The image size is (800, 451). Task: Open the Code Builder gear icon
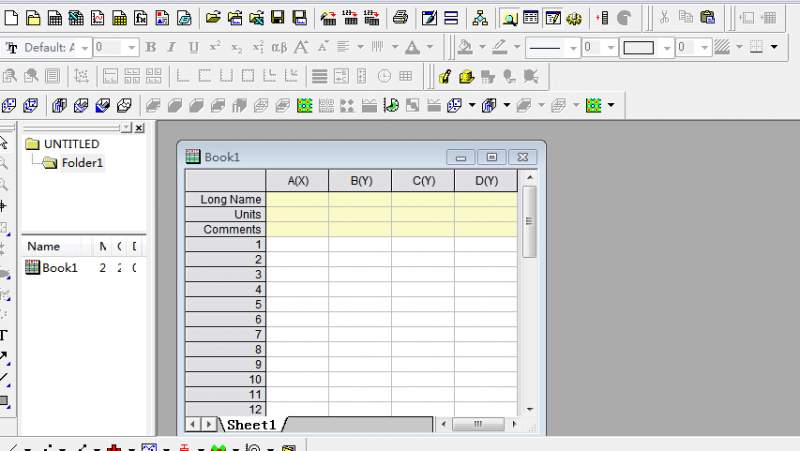tap(574, 18)
